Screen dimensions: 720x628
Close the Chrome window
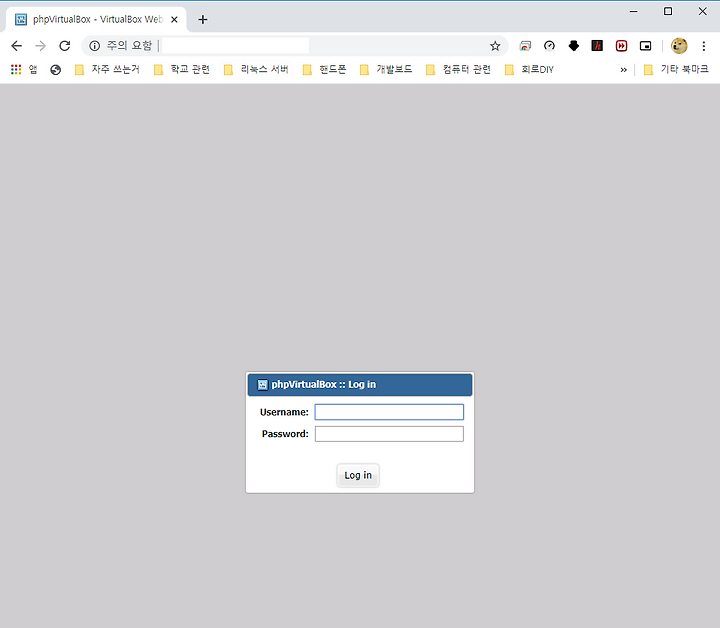[703, 11]
